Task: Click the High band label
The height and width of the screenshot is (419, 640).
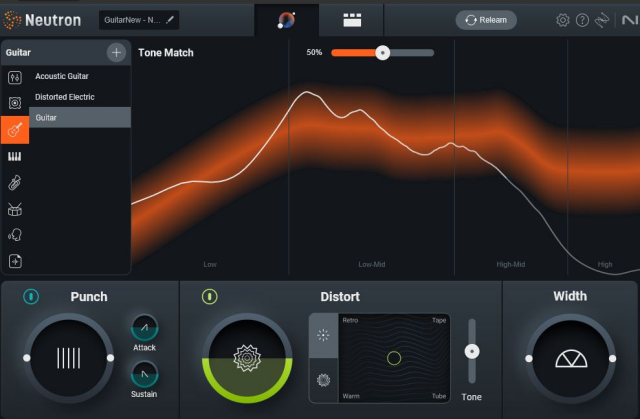Action: [605, 264]
